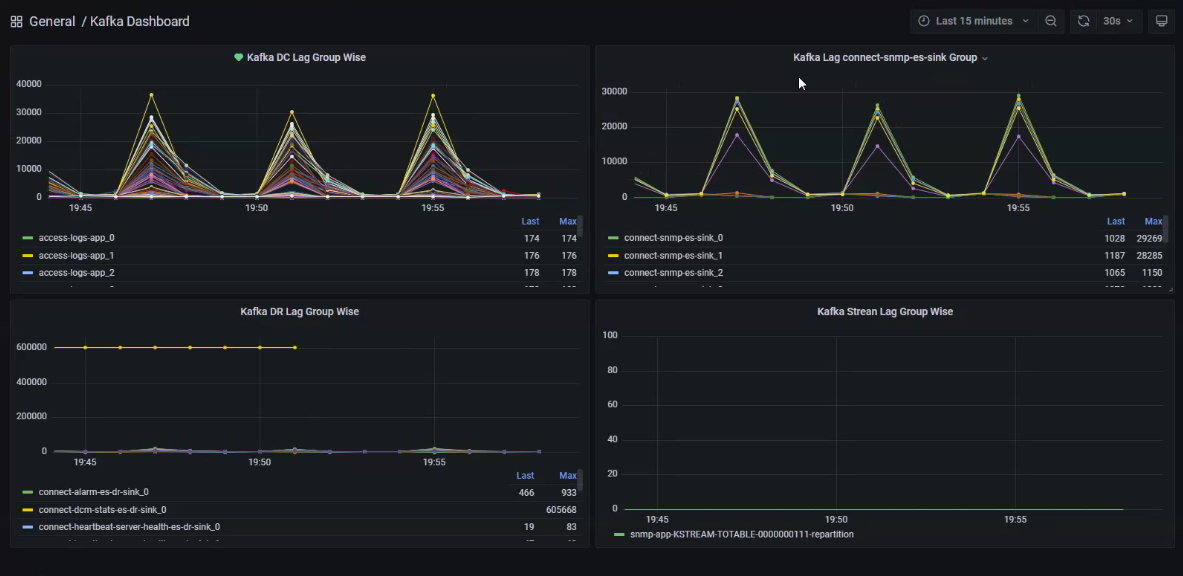Sort connect-snmp-es-sink legend by Last
The image size is (1183, 576).
pos(1116,222)
